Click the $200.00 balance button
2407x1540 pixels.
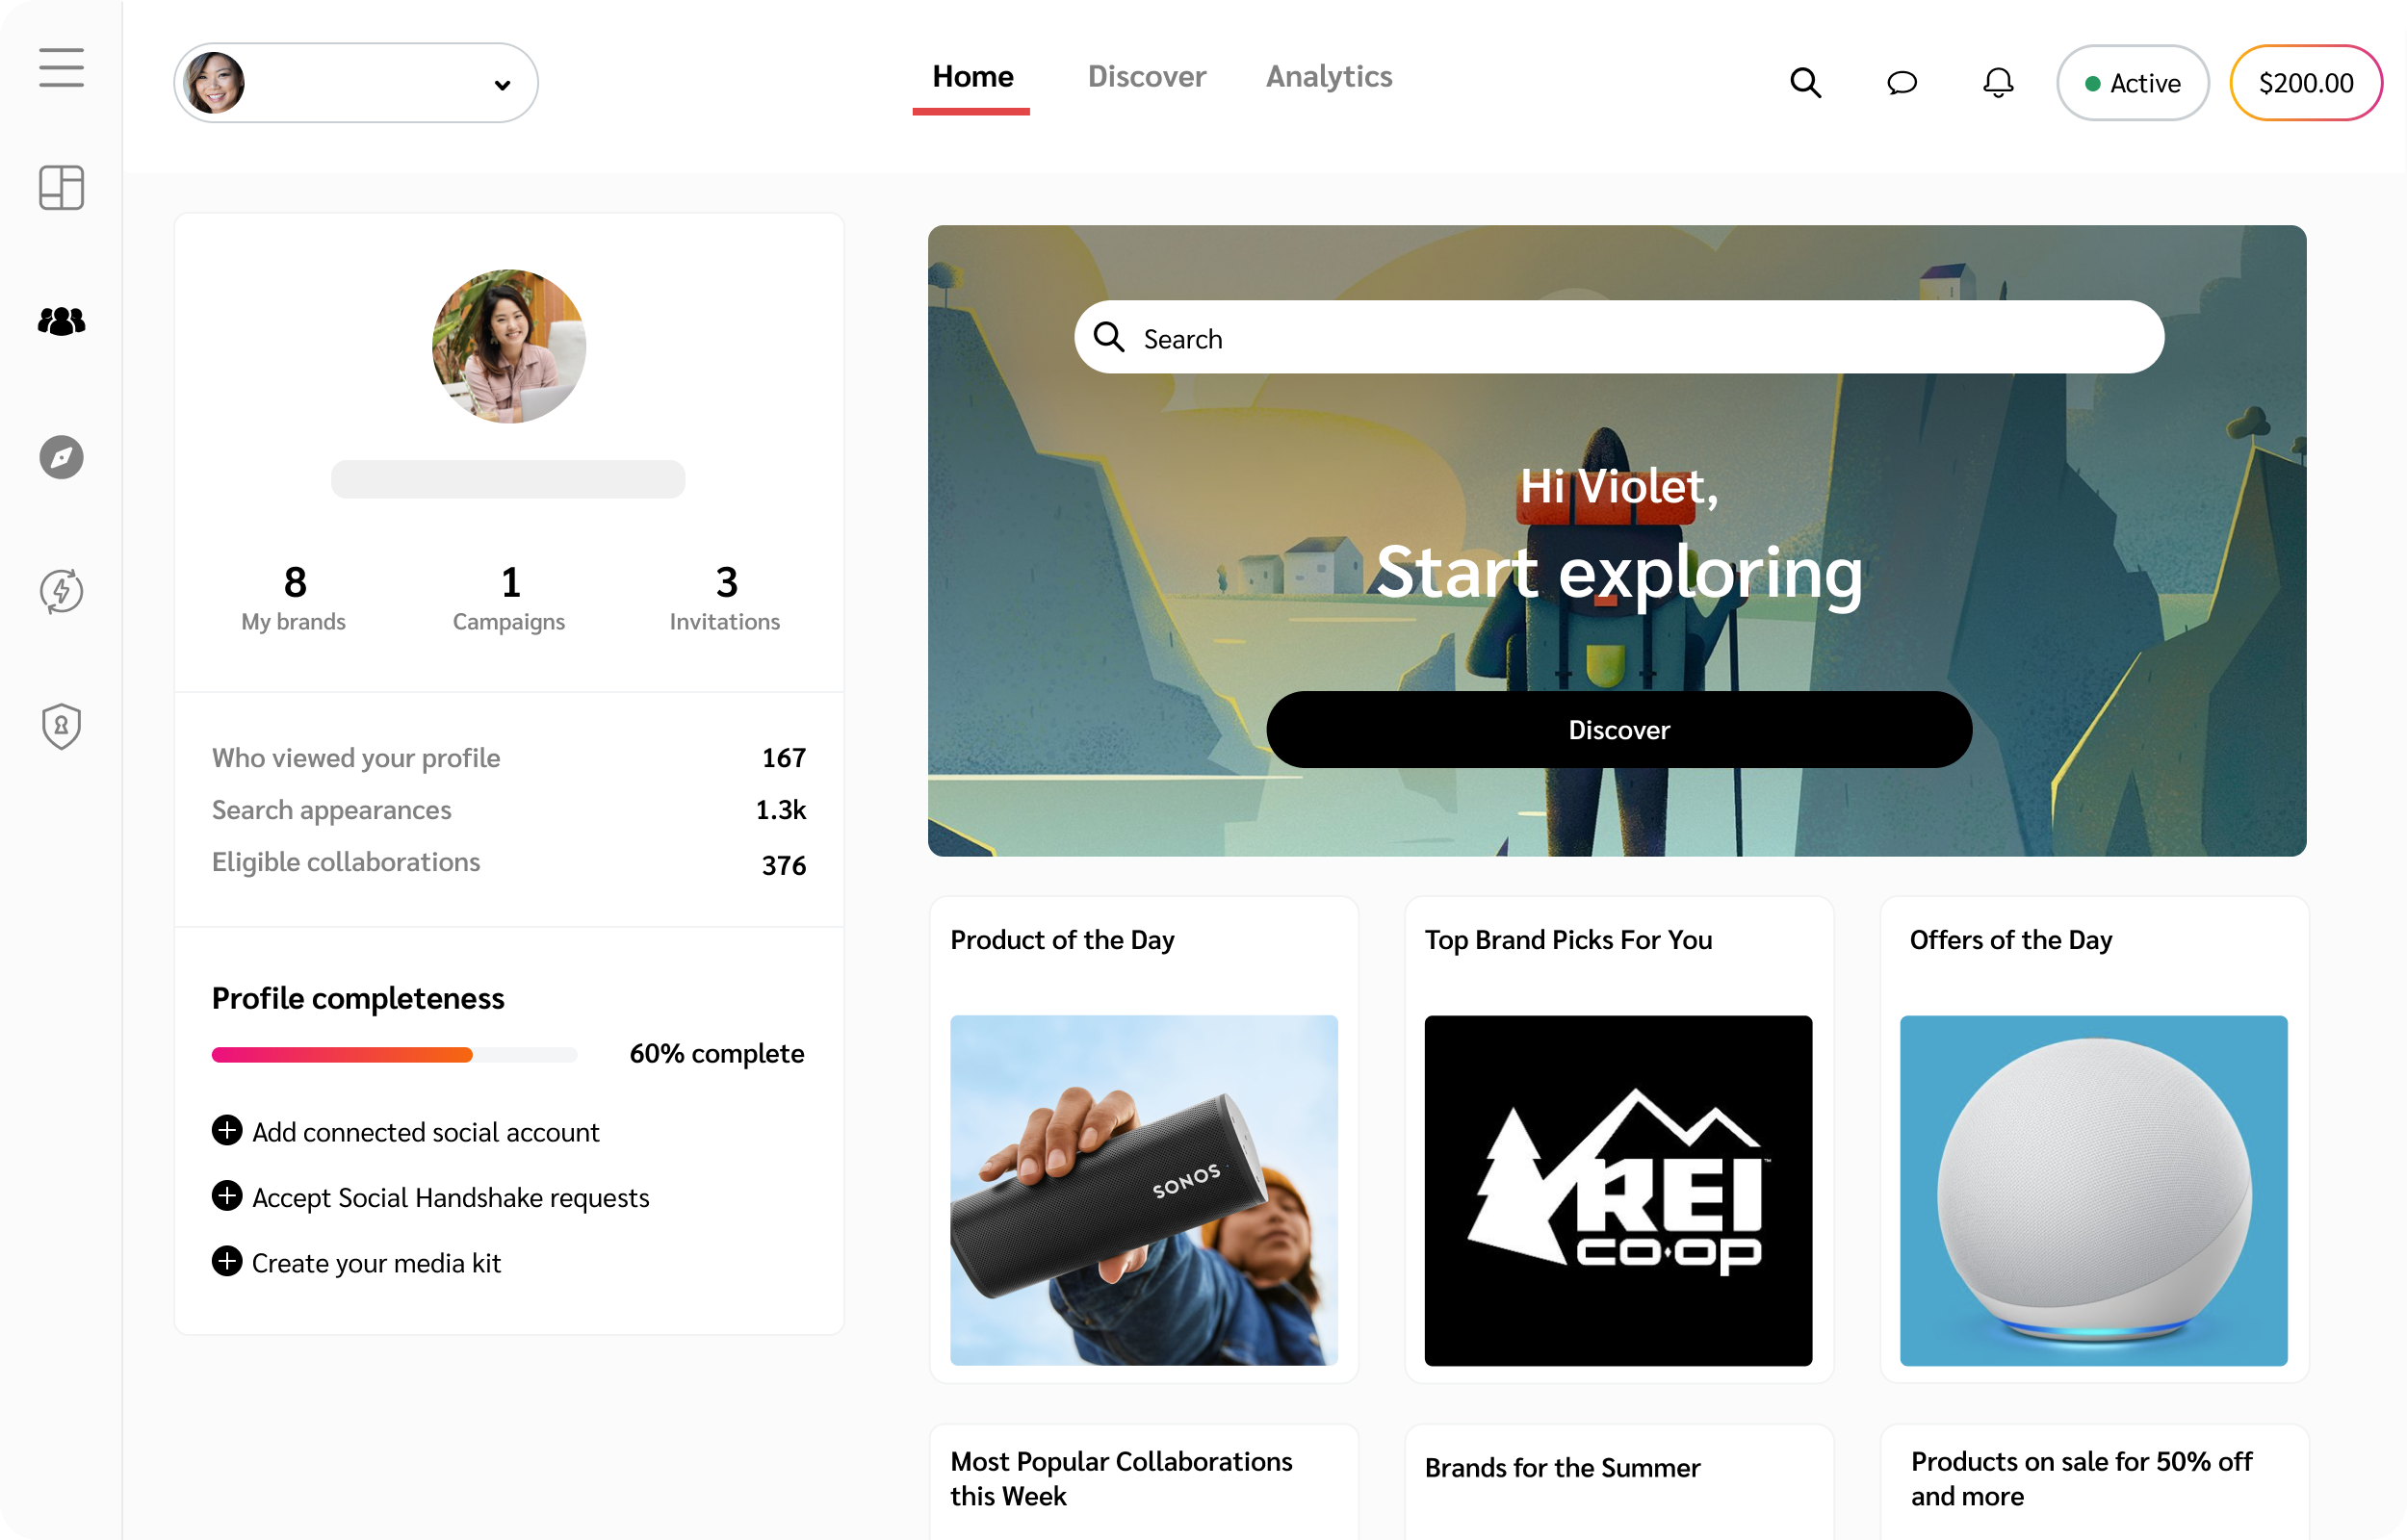2306,83
